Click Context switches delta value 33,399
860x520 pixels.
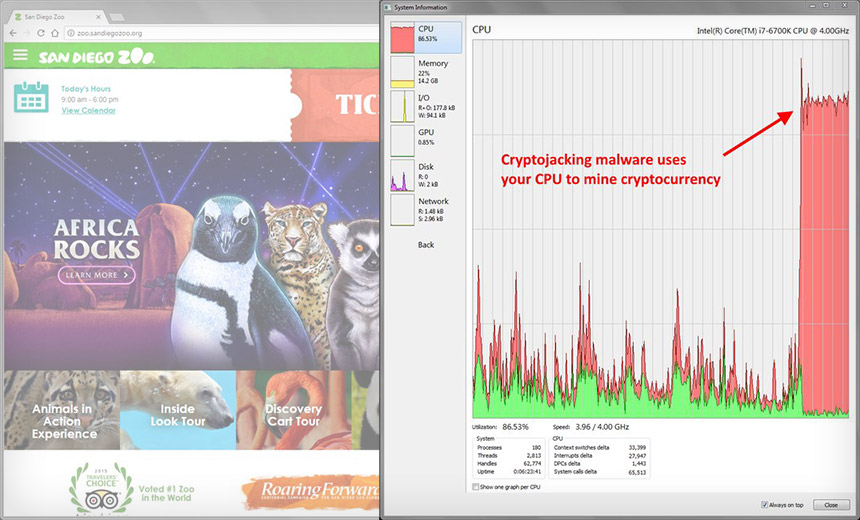[637, 448]
